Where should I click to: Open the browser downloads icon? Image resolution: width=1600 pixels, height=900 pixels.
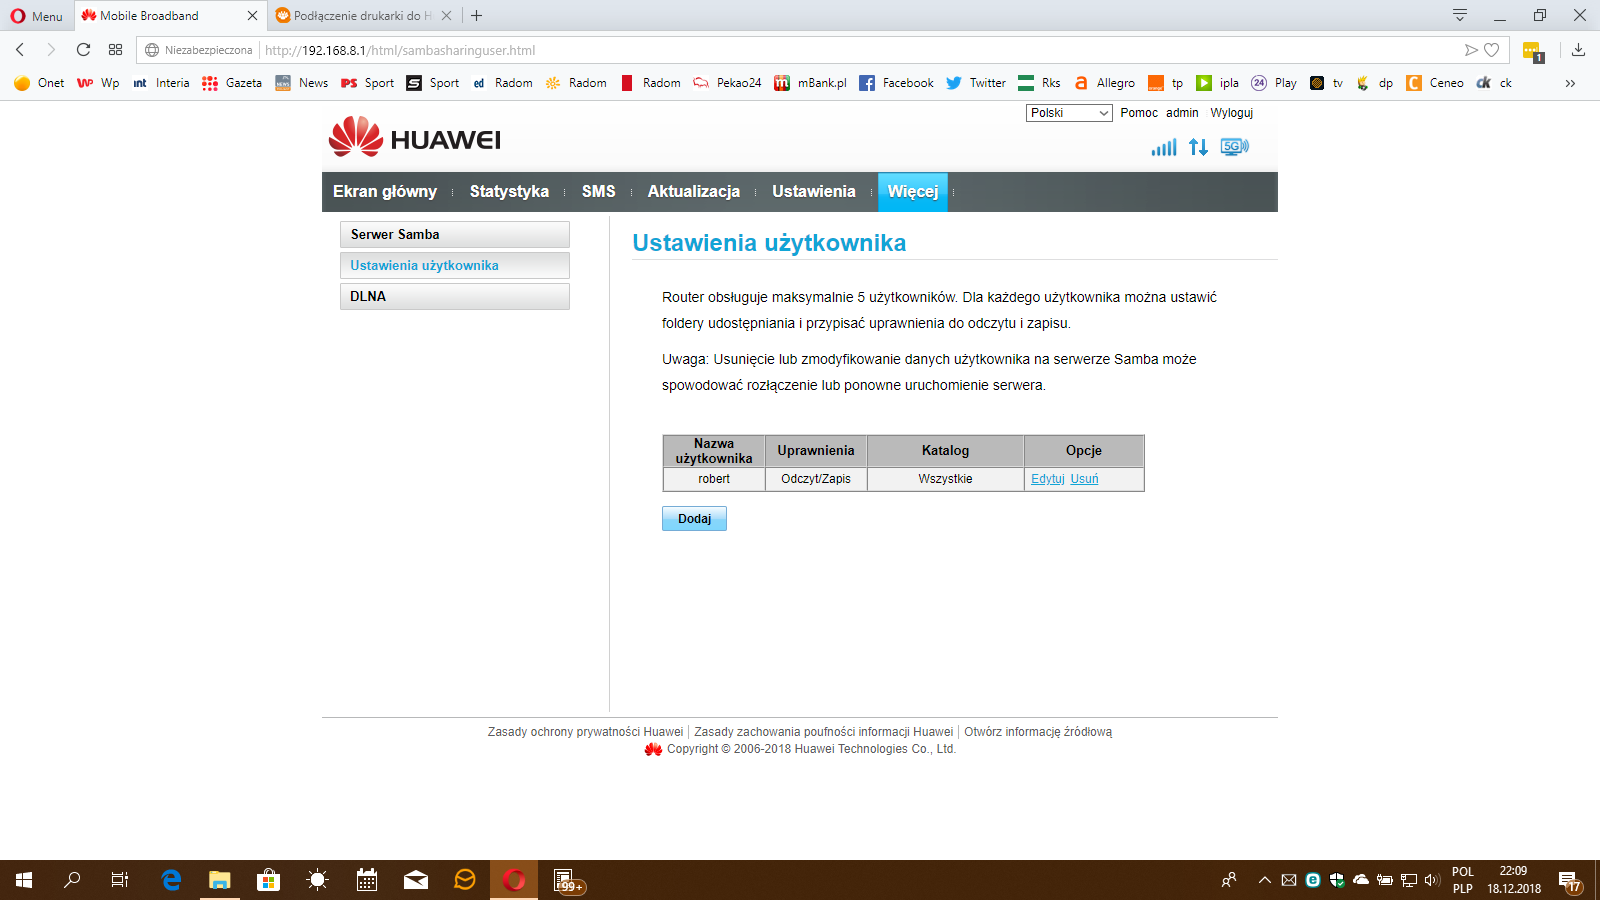coord(1578,49)
